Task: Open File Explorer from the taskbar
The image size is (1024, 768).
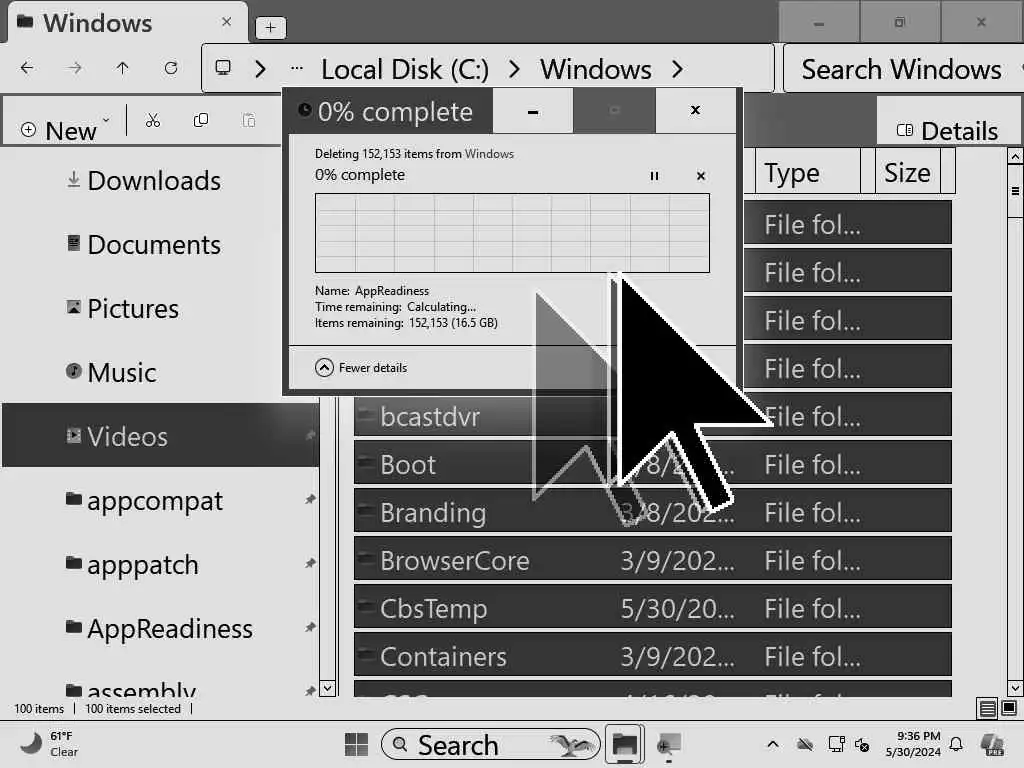Action: [625, 744]
